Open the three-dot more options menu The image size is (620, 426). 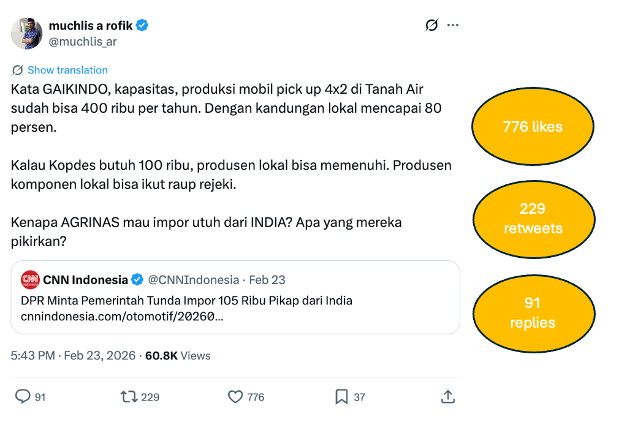pos(453,25)
